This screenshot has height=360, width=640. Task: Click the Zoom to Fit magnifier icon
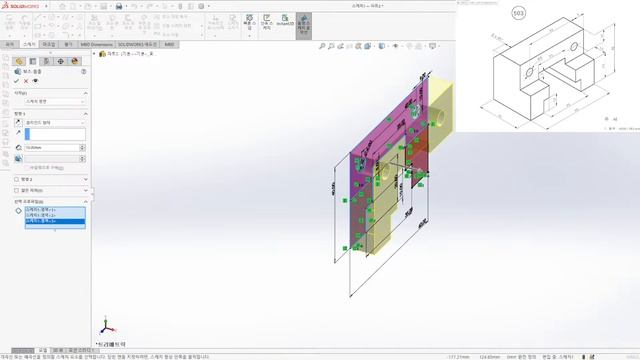pyautogui.click(x=322, y=46)
